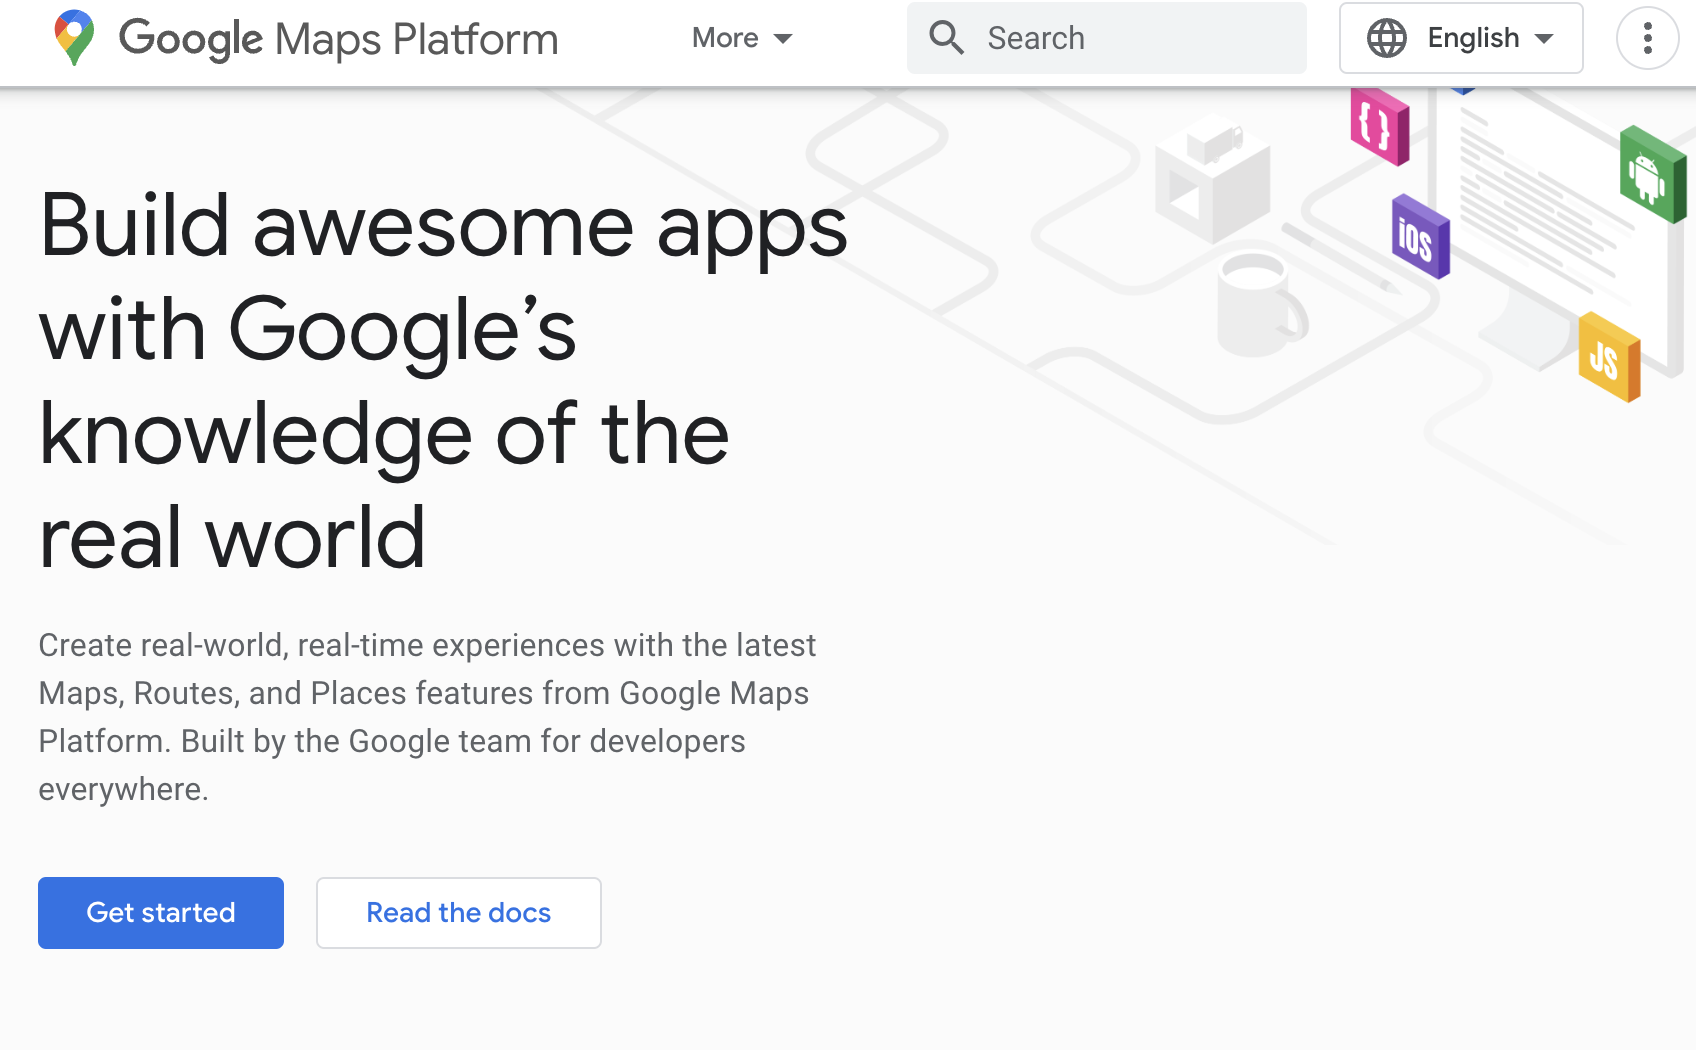Screen dimensions: 1696x1050
Task: Click the pink curly braces cube icon
Action: click(x=1380, y=126)
